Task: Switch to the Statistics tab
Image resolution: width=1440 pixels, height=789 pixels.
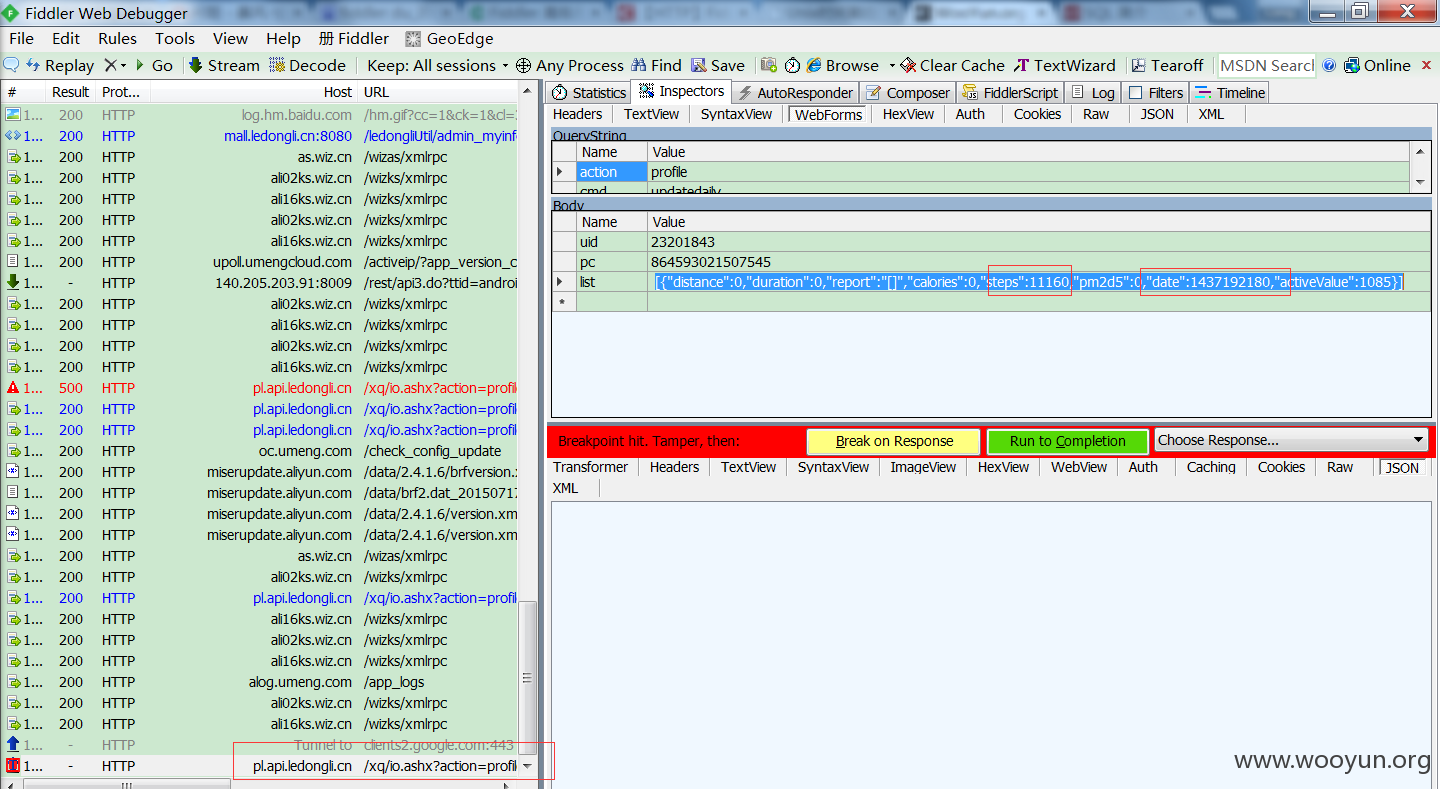Action: [589, 92]
